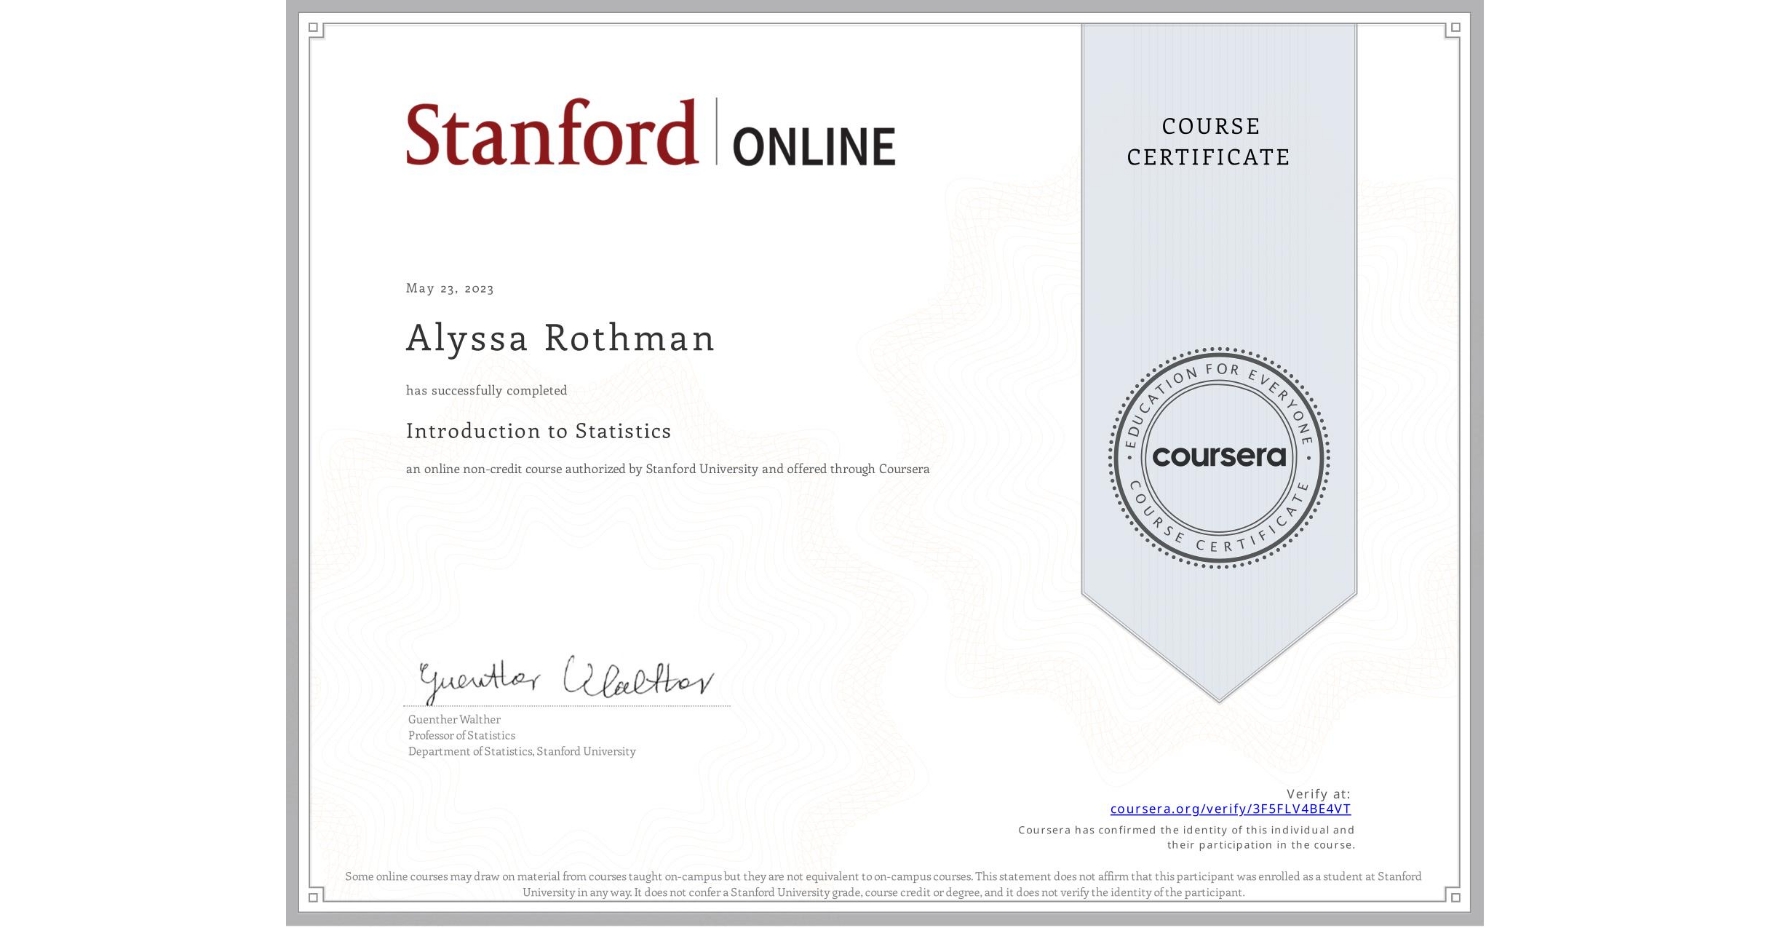The image size is (1772, 928).
Task: Click the coursera name inside the seal
Action: [x=1219, y=458]
